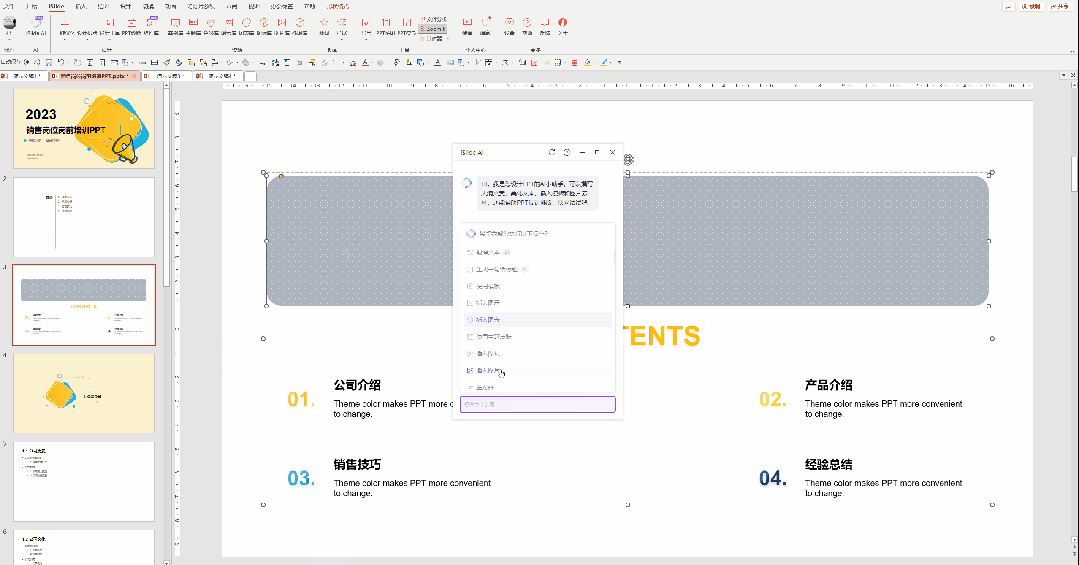The width and height of the screenshot is (1079, 565).
Task: Select slide 5 thumbnail
Action: tap(84, 482)
